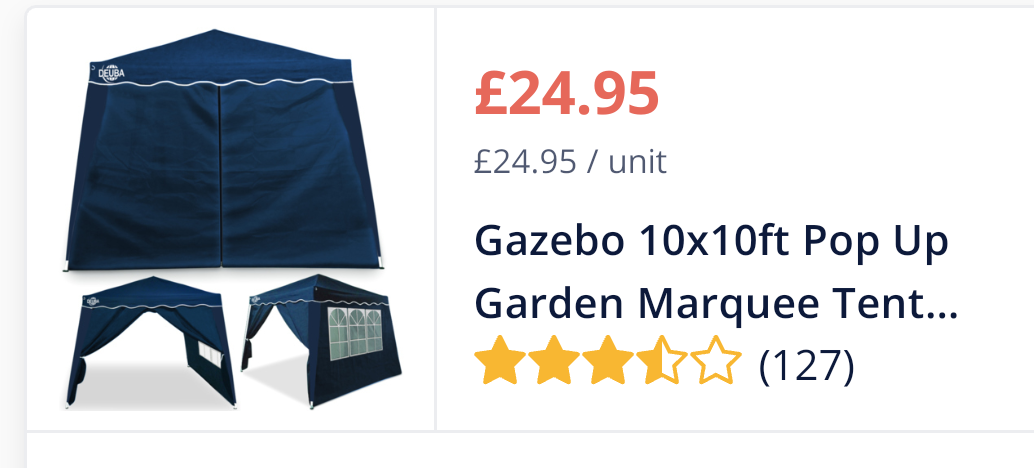Click the centre zip seam on the large gazebo
Screen dimensions: 1034x468
pyautogui.click(x=220, y=176)
